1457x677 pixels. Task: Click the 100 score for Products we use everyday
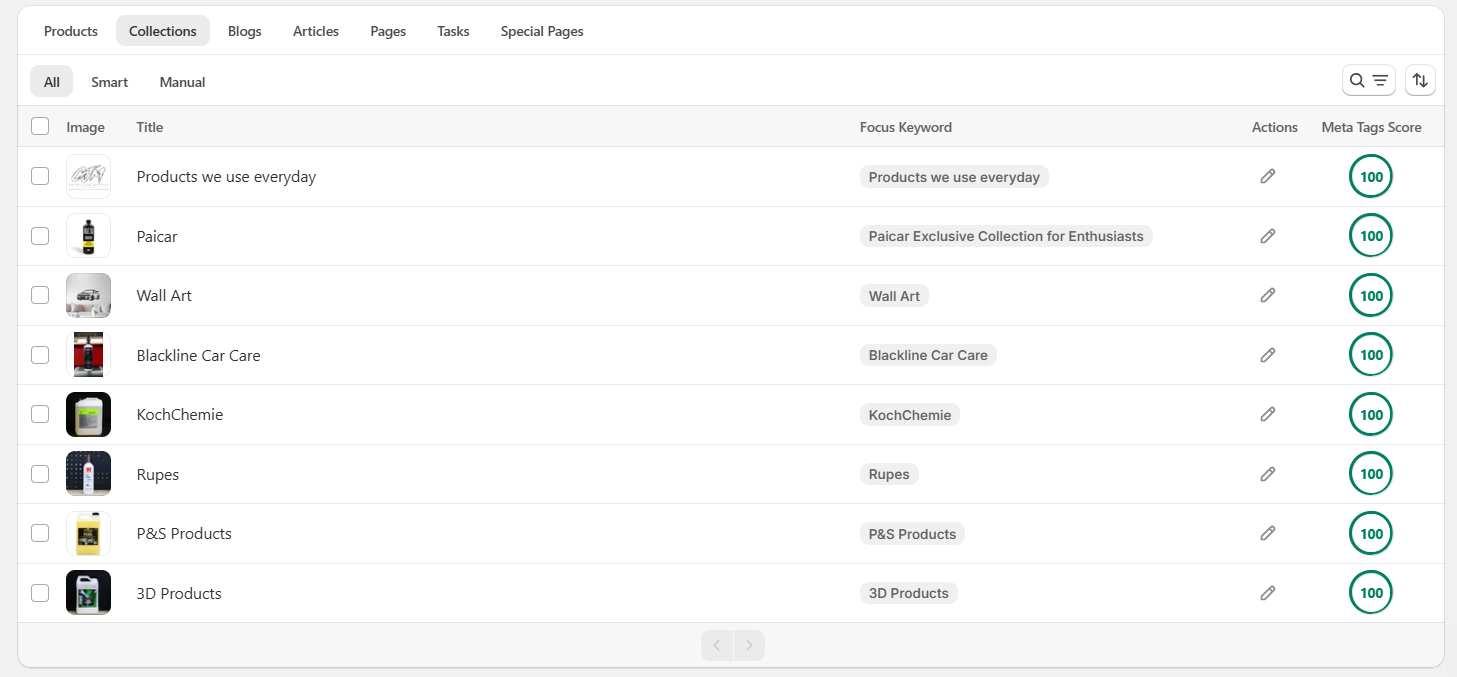point(1371,176)
